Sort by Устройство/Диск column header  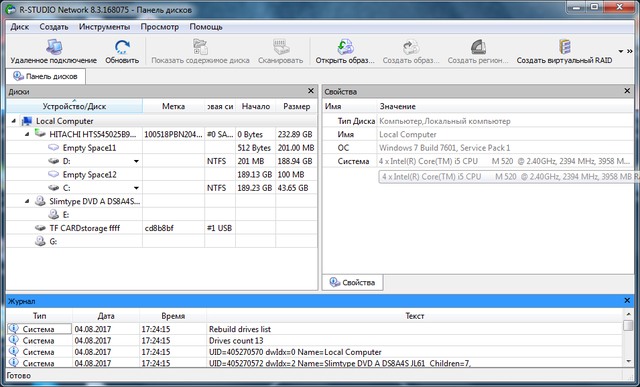coord(74,106)
